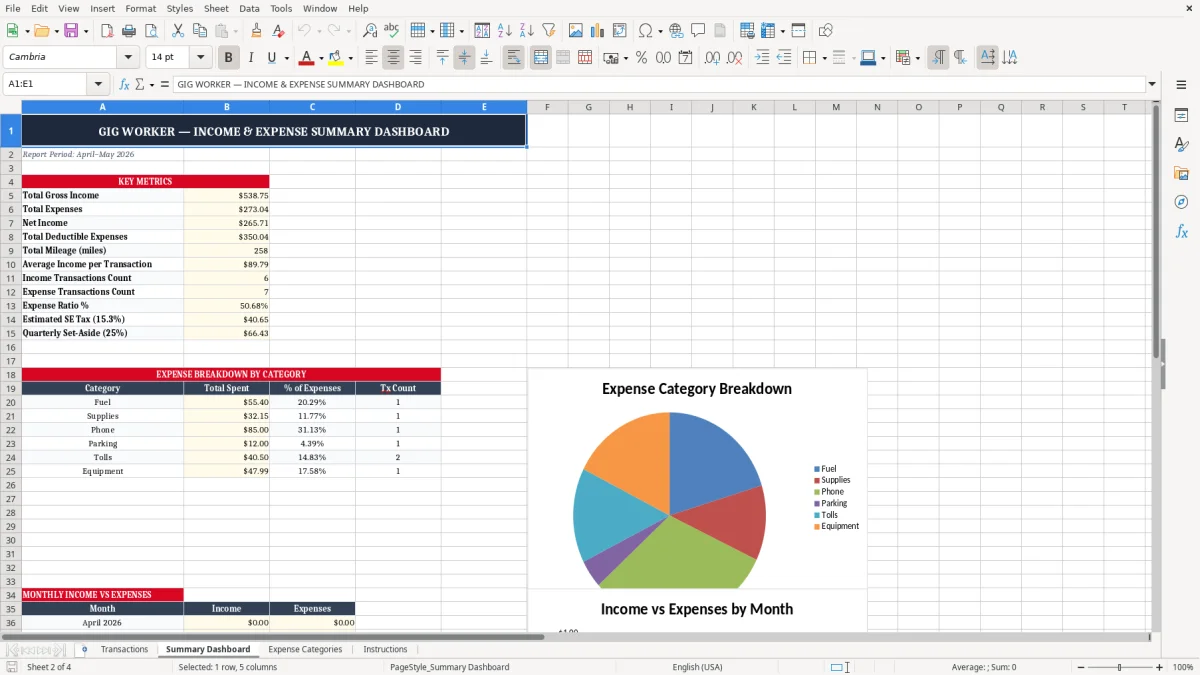
Task: Toggle Print Preview icon
Action: click(151, 31)
